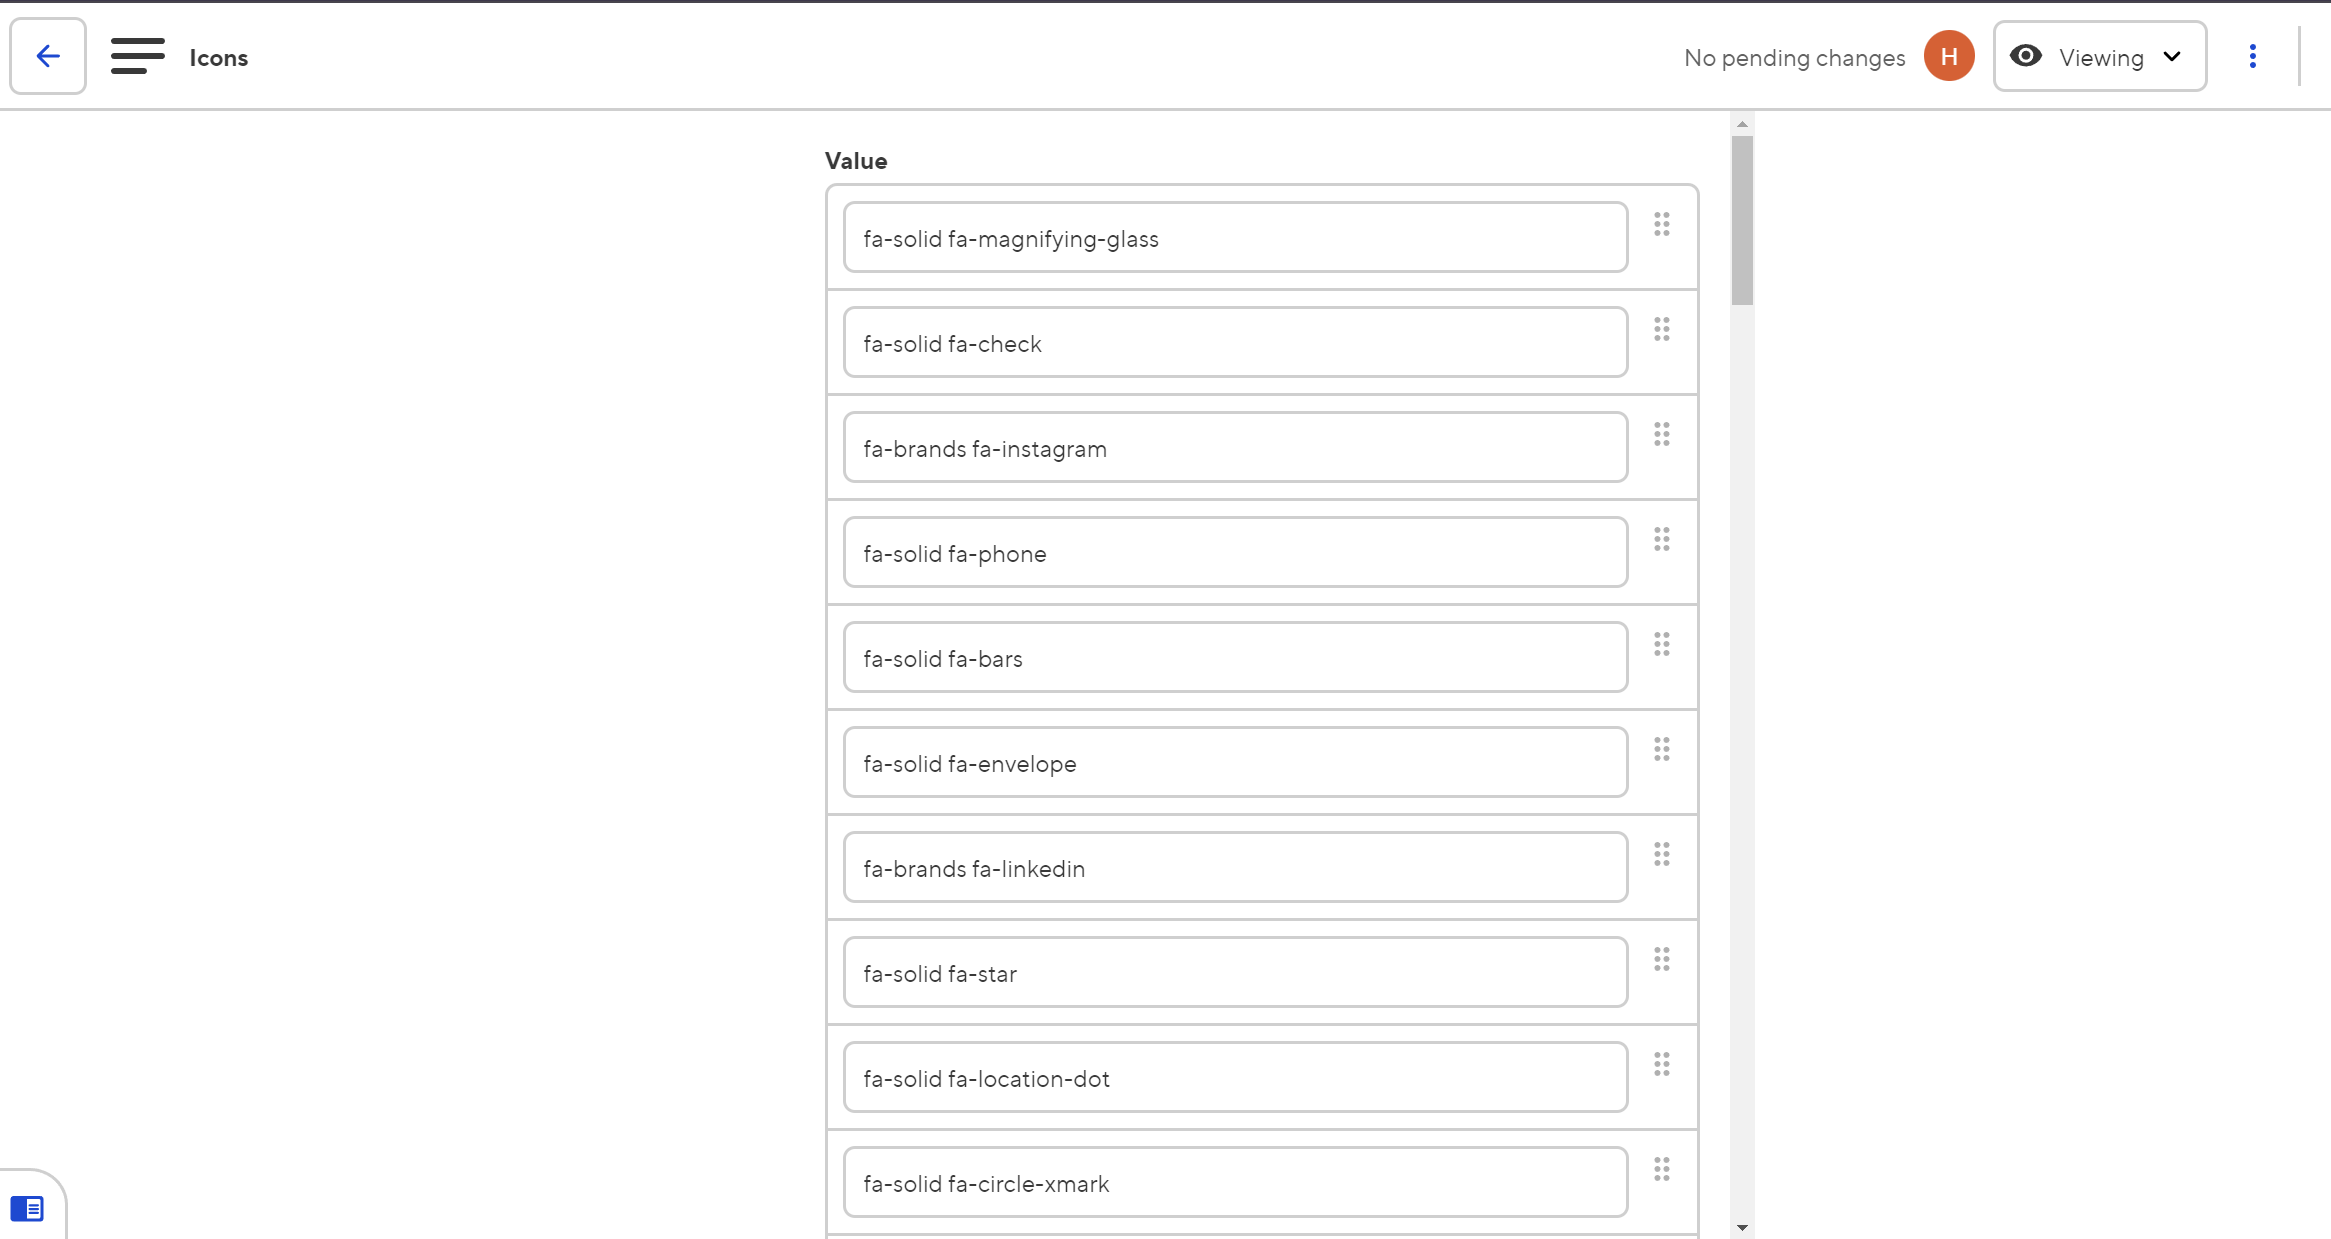Viewport: 2331px width, 1239px height.
Task: Toggle visibility of fa-solid fa-envelope entry
Action: [x=1662, y=749]
